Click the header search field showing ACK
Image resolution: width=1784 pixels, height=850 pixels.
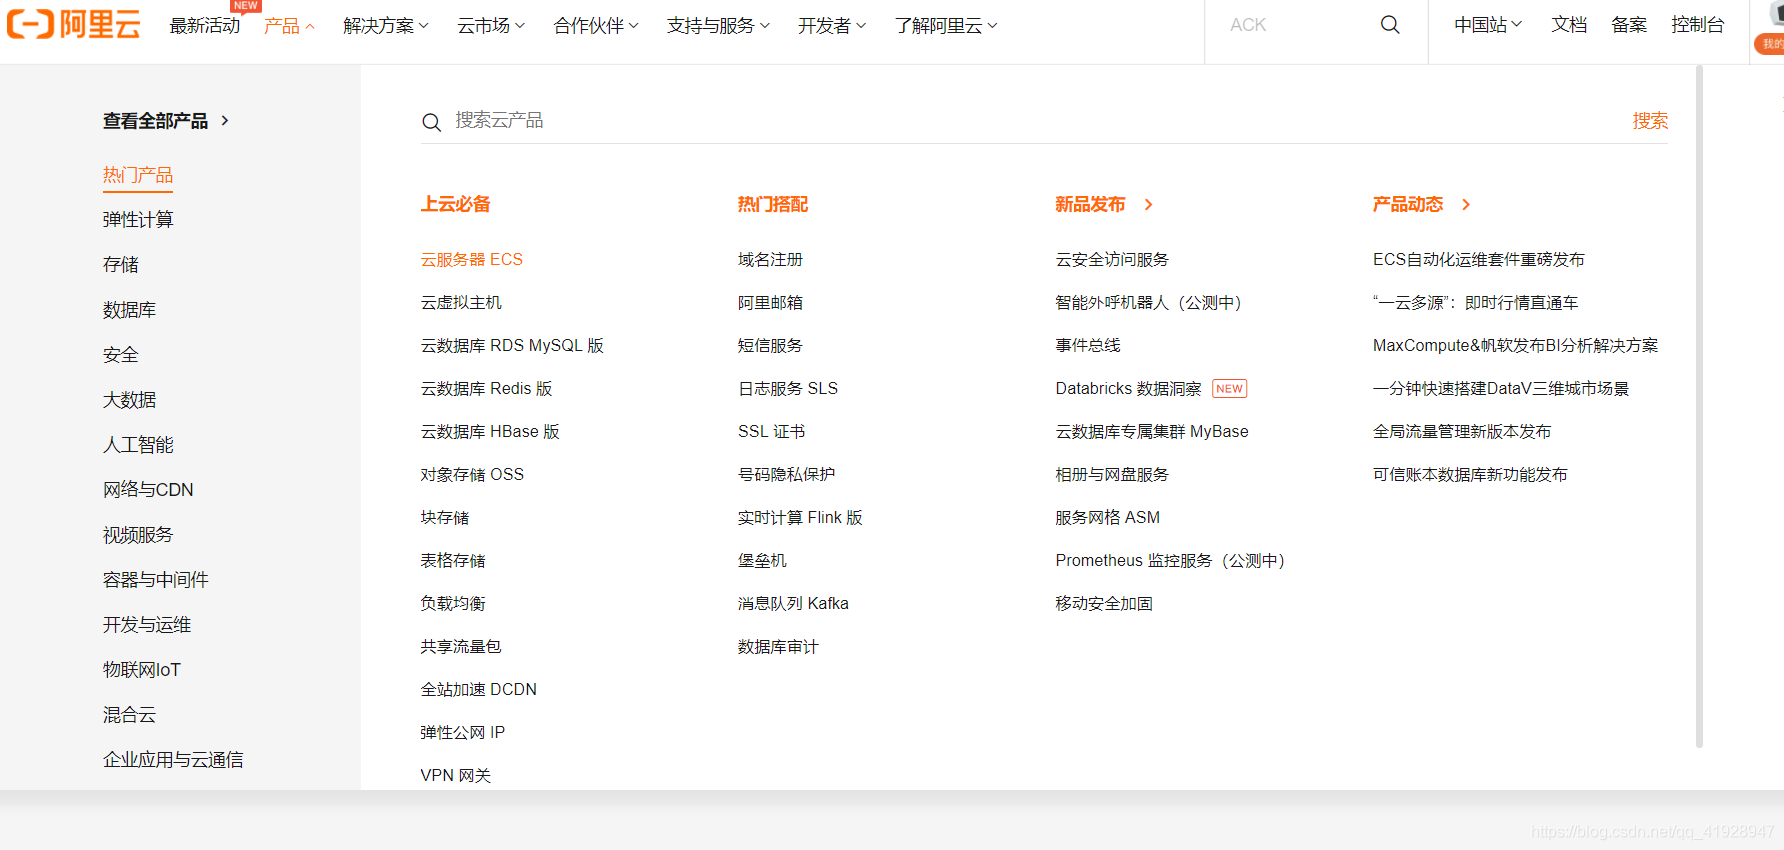(1290, 25)
